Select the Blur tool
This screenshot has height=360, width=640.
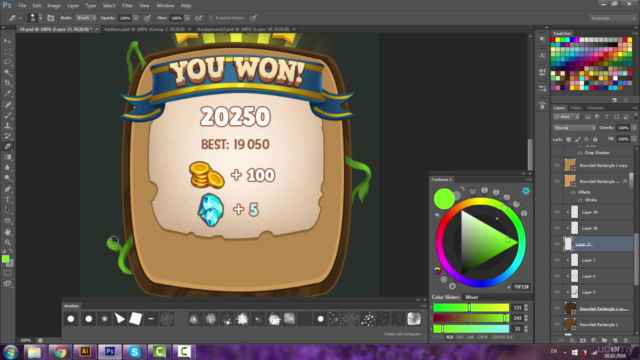(x=8, y=168)
